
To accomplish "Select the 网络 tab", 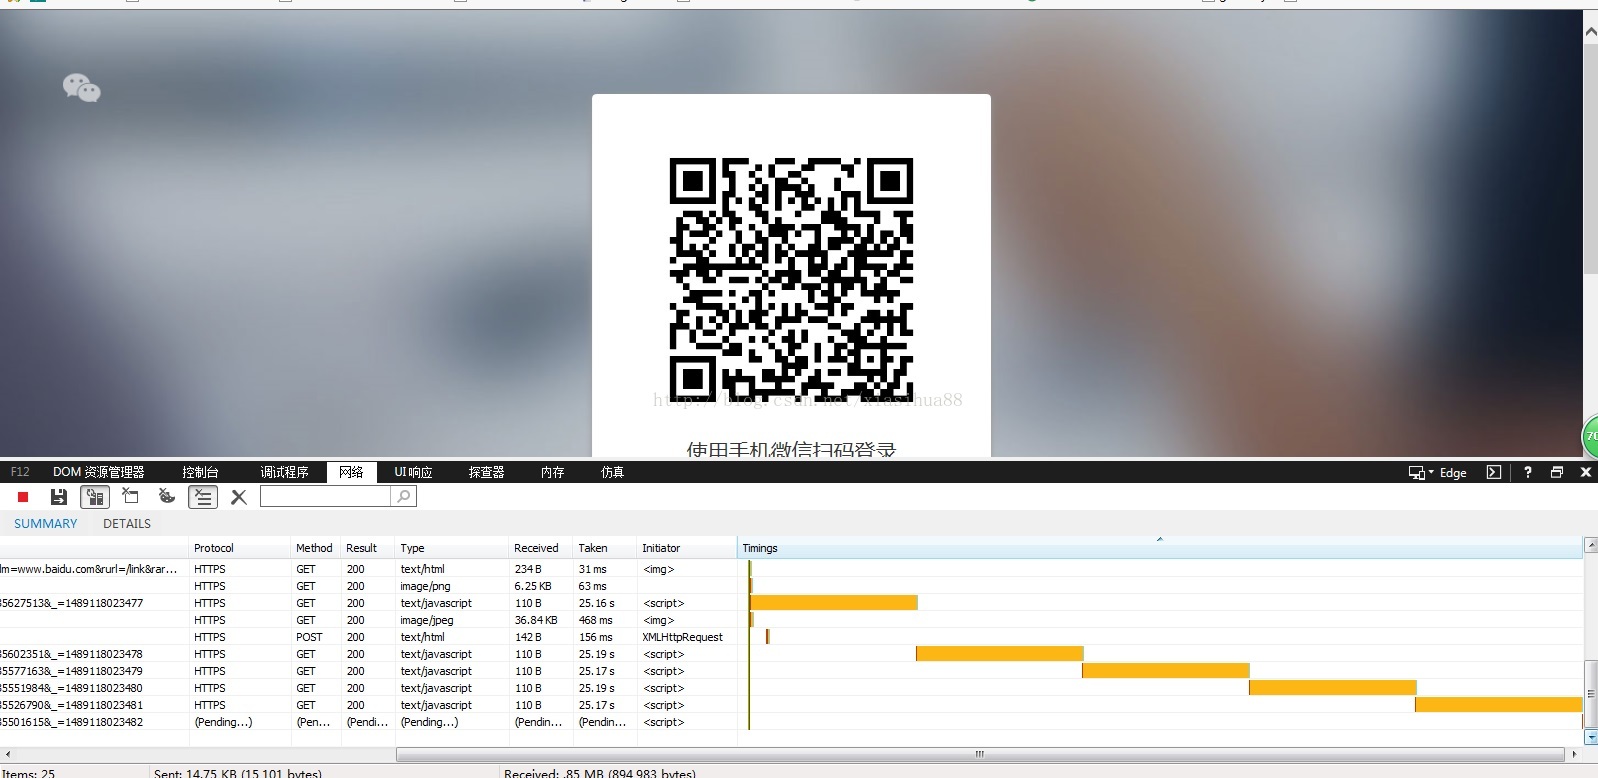I will click(x=351, y=472).
